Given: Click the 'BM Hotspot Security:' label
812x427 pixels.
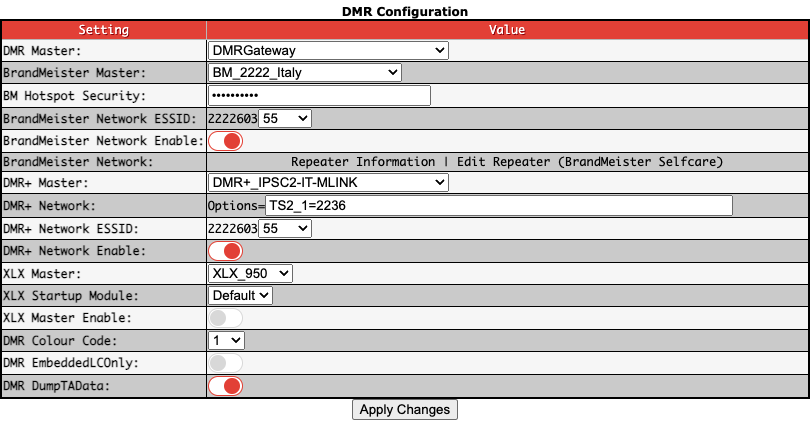Looking at the screenshot, I should click(x=75, y=96).
